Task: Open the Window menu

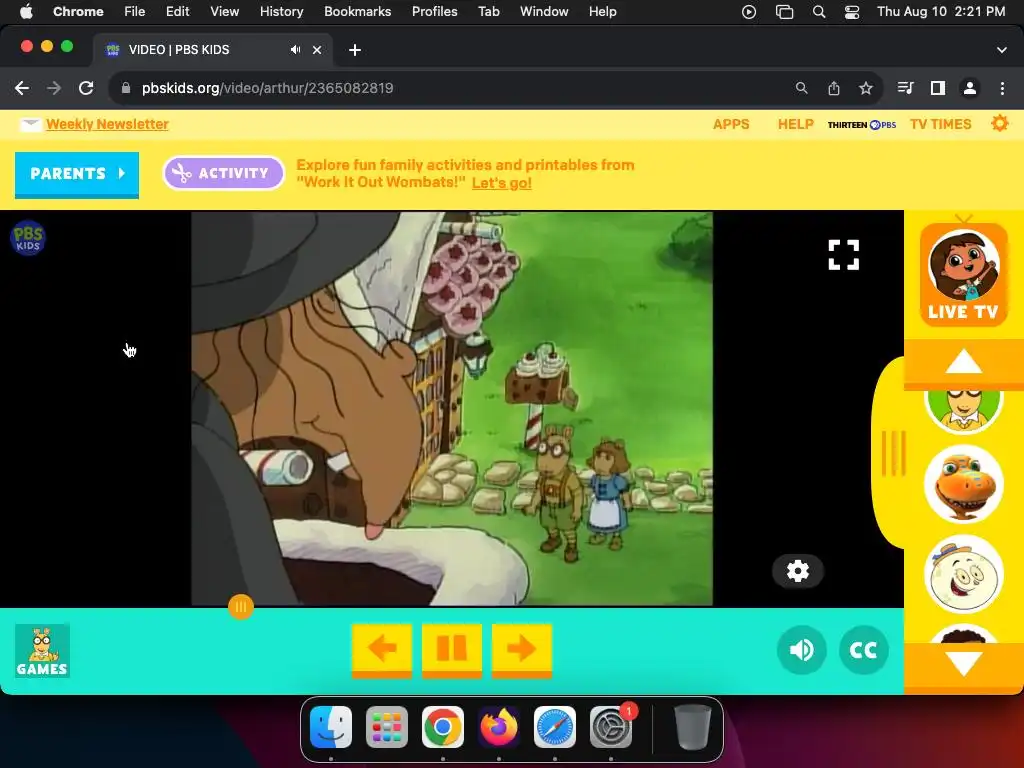Action: (x=544, y=11)
